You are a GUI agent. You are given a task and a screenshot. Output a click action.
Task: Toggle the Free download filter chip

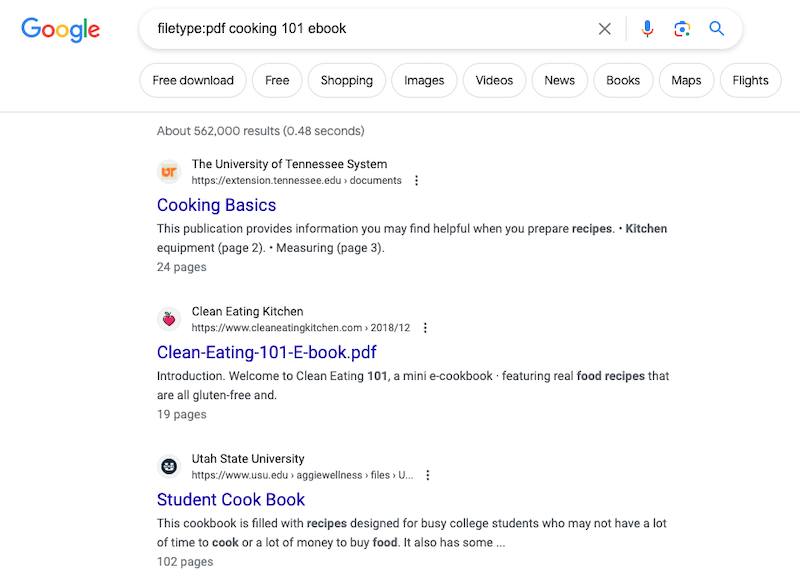[192, 80]
